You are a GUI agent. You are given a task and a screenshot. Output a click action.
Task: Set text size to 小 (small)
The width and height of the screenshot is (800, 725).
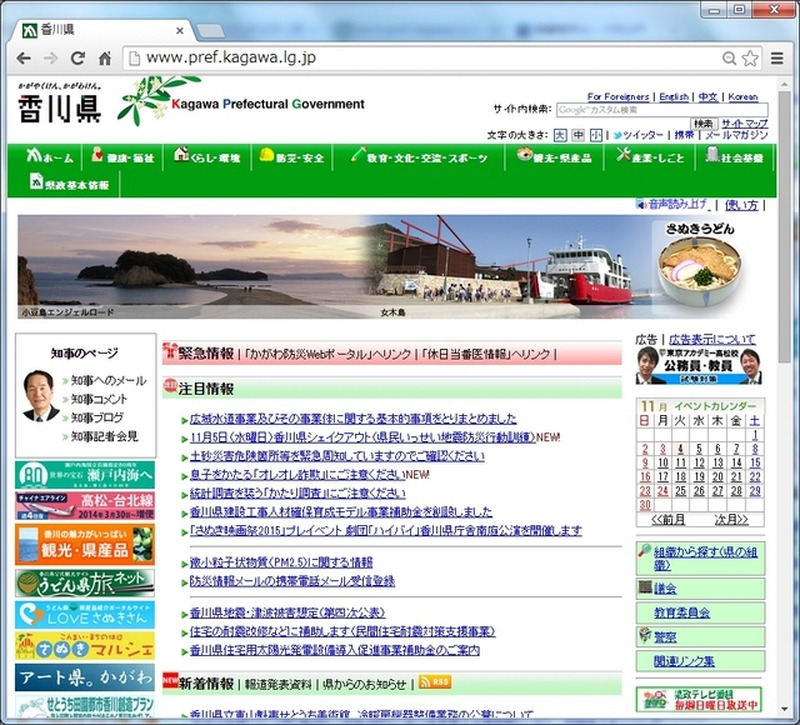(x=595, y=135)
